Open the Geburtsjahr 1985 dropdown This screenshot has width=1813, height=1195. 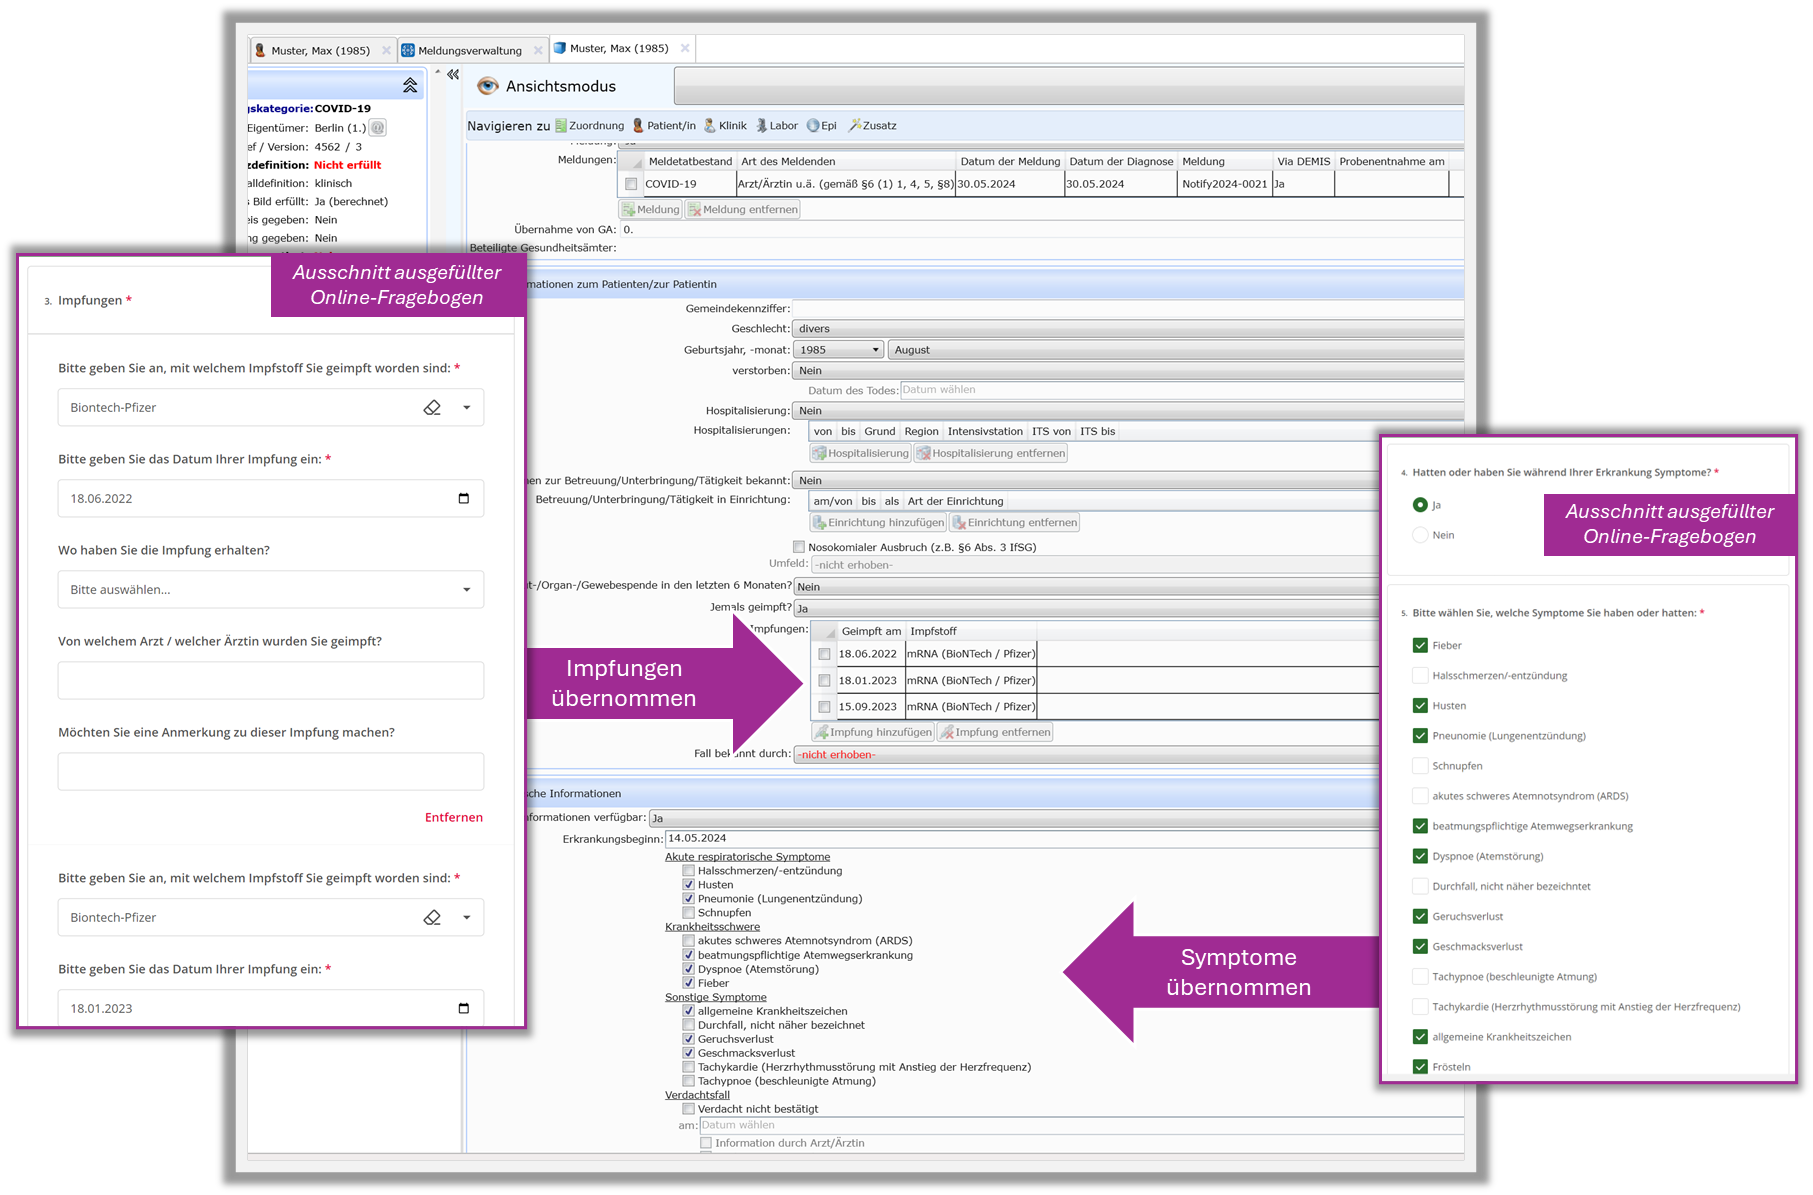876,350
